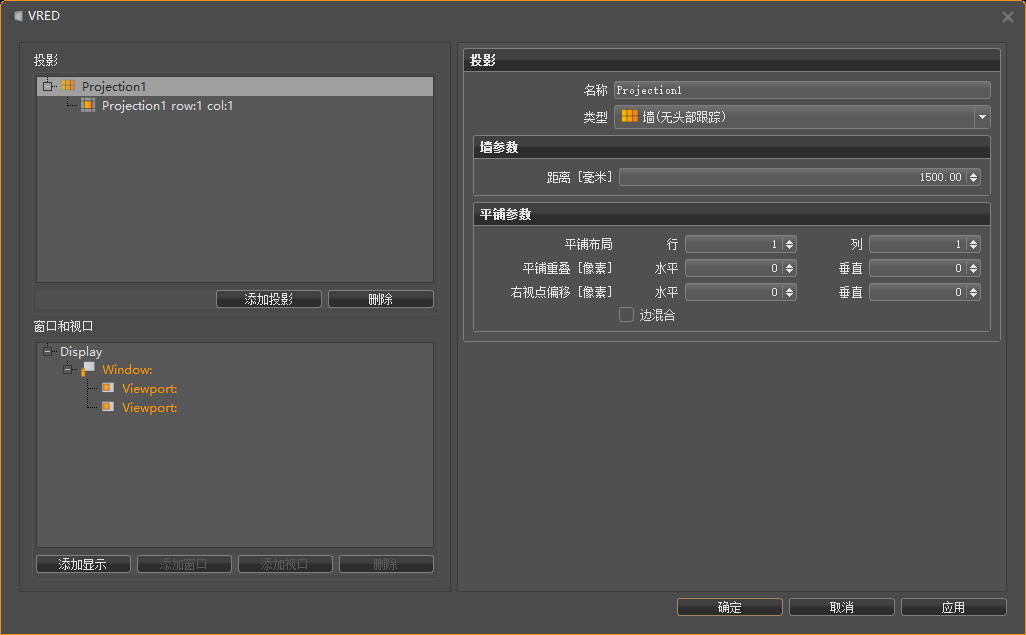Click the disabled 添加窗口 button

pos(185,564)
